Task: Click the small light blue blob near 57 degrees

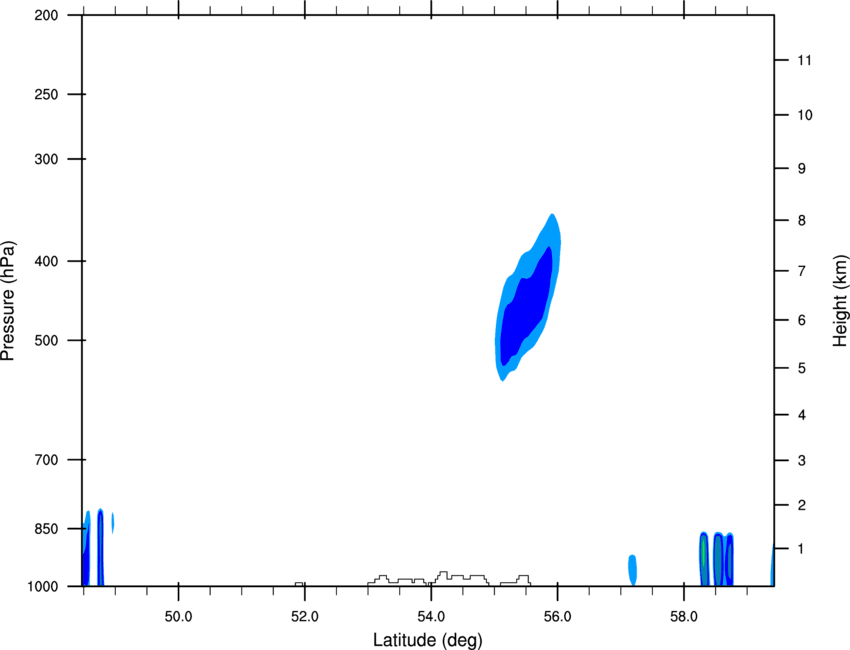Action: [633, 570]
